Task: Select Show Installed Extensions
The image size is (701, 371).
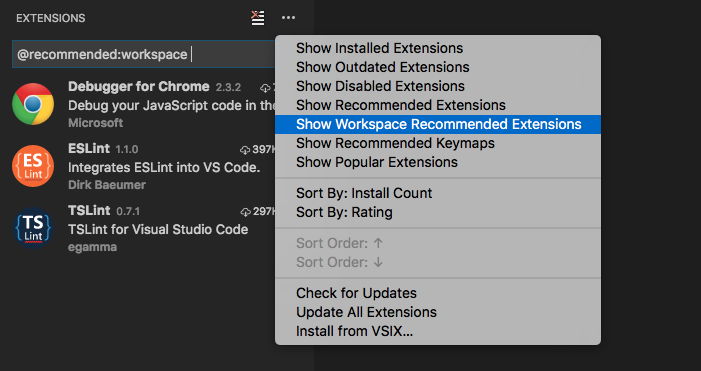Action: tap(438, 48)
